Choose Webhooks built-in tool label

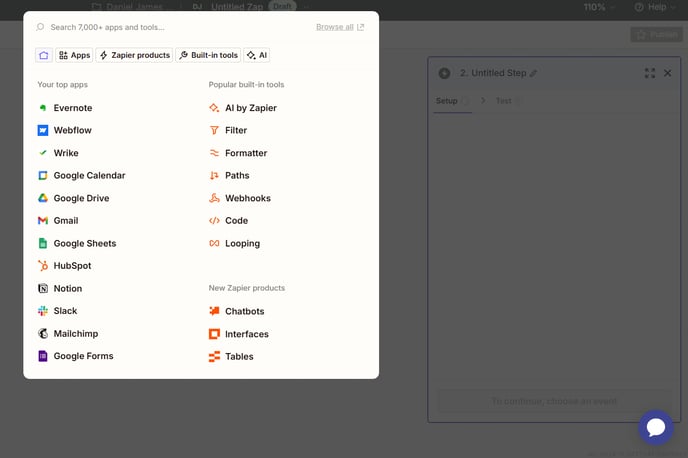[x=248, y=198]
